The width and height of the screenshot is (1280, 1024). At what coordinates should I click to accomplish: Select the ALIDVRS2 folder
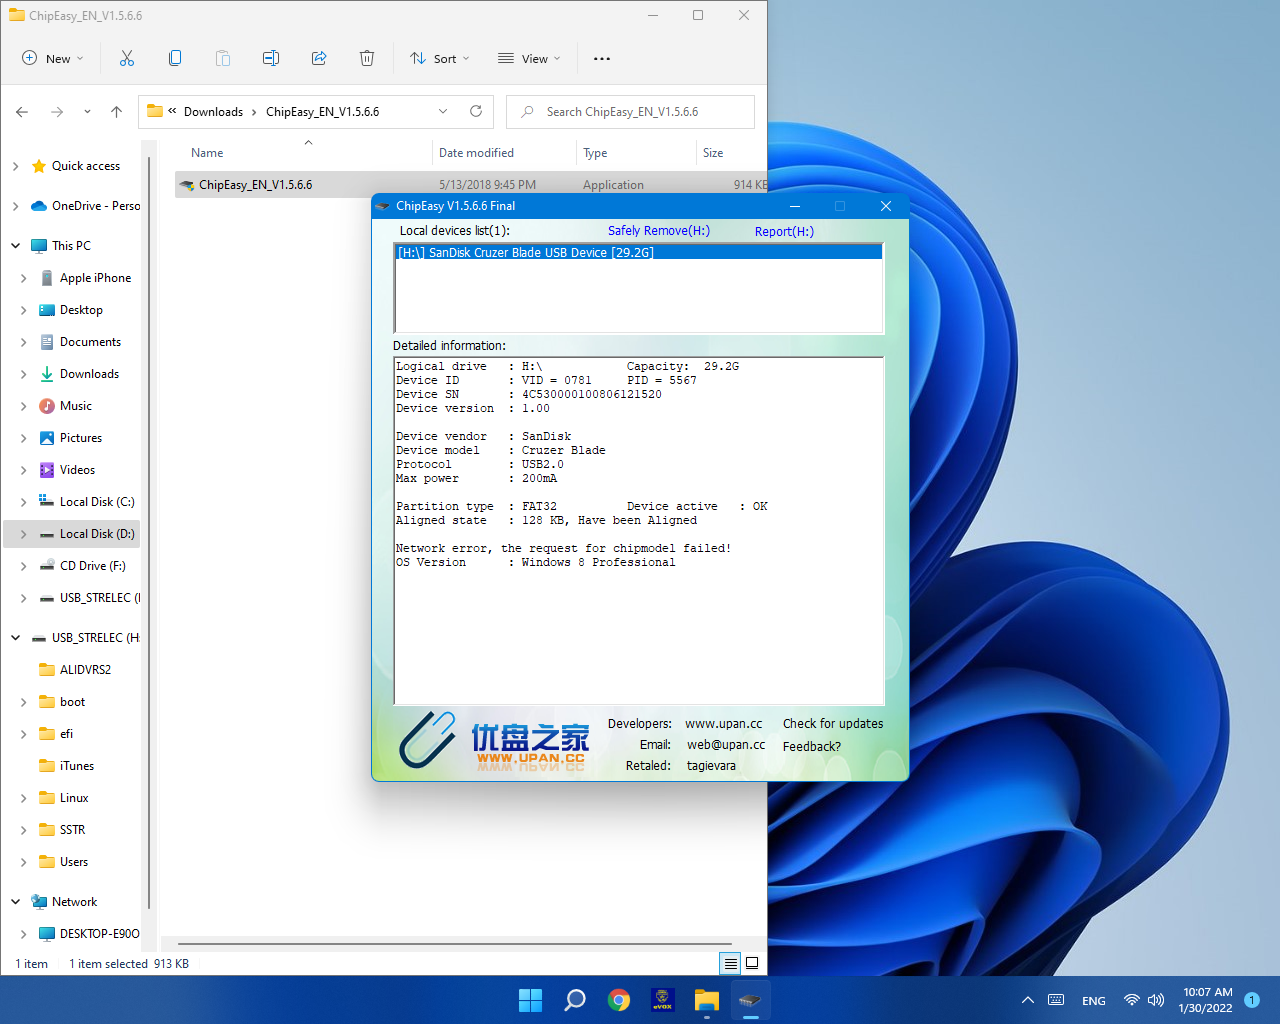[85, 670]
